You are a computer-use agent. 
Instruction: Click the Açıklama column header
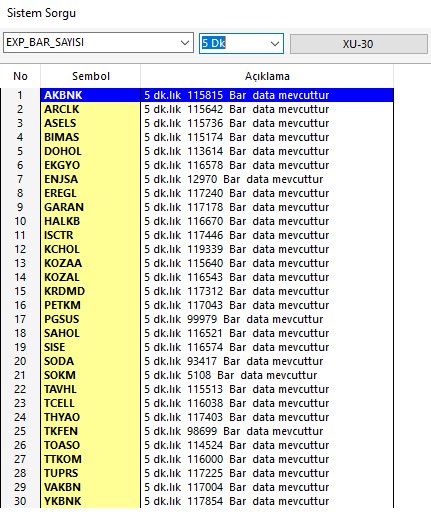(x=267, y=76)
